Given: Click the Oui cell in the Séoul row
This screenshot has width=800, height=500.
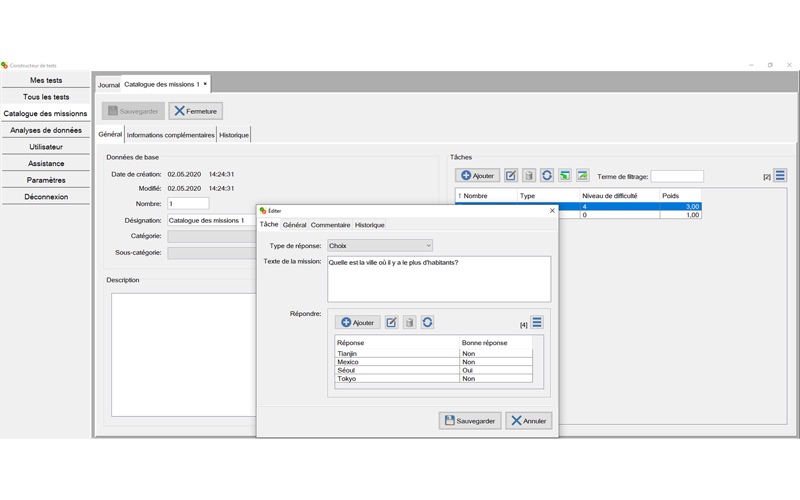Looking at the screenshot, I should pos(495,370).
